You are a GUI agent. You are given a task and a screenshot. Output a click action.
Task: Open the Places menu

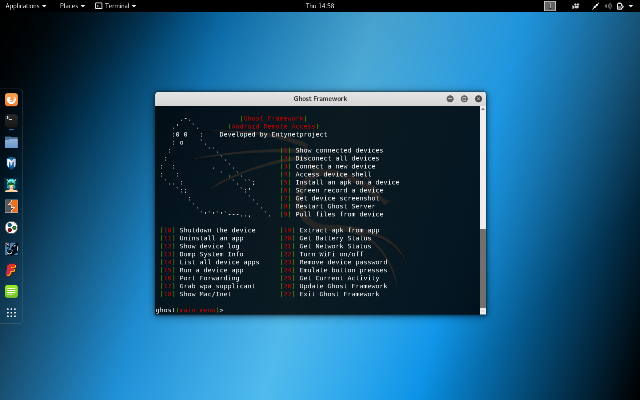click(72, 6)
